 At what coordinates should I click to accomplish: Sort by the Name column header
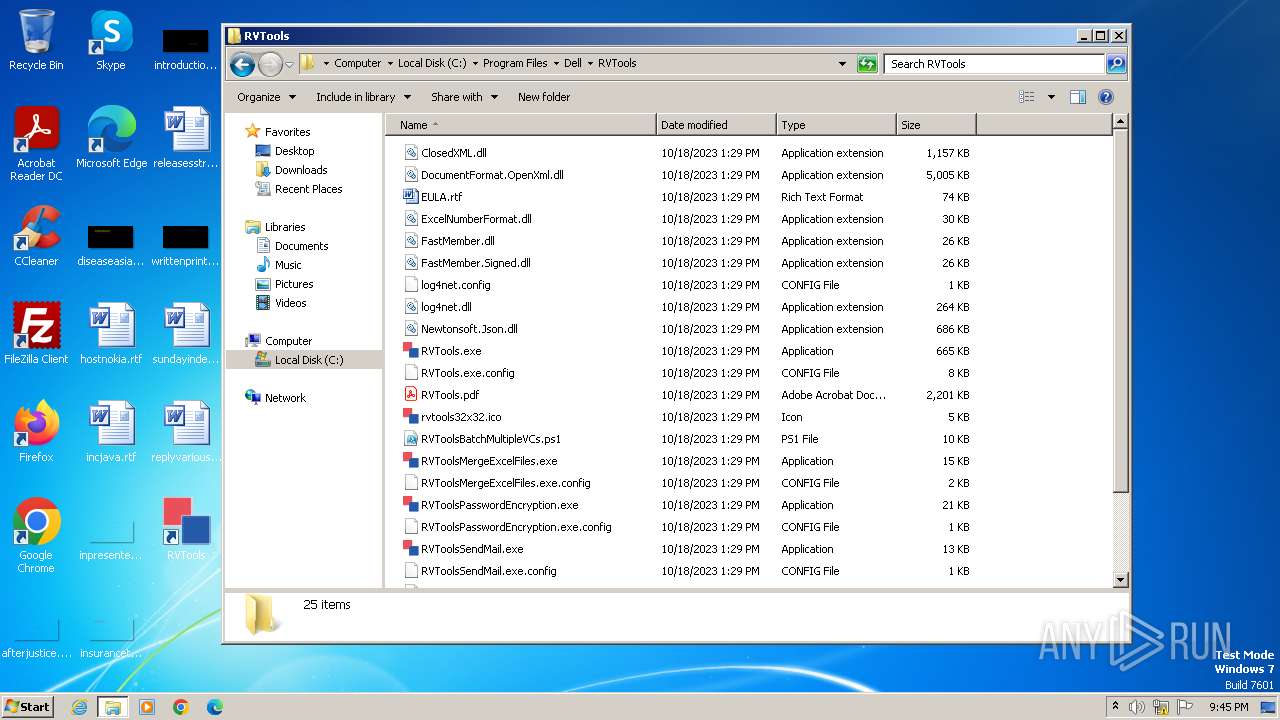coord(520,125)
